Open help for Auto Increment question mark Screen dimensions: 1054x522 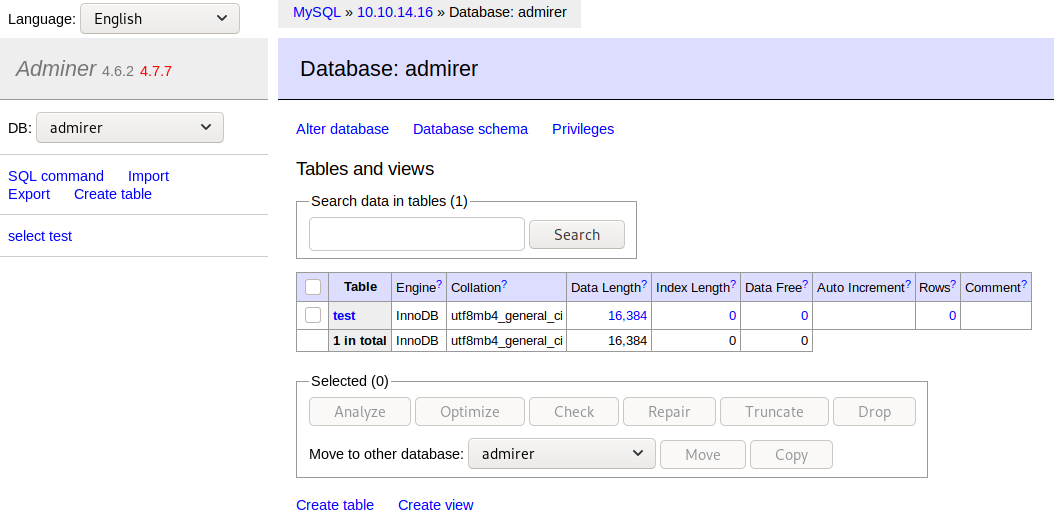(x=908, y=284)
